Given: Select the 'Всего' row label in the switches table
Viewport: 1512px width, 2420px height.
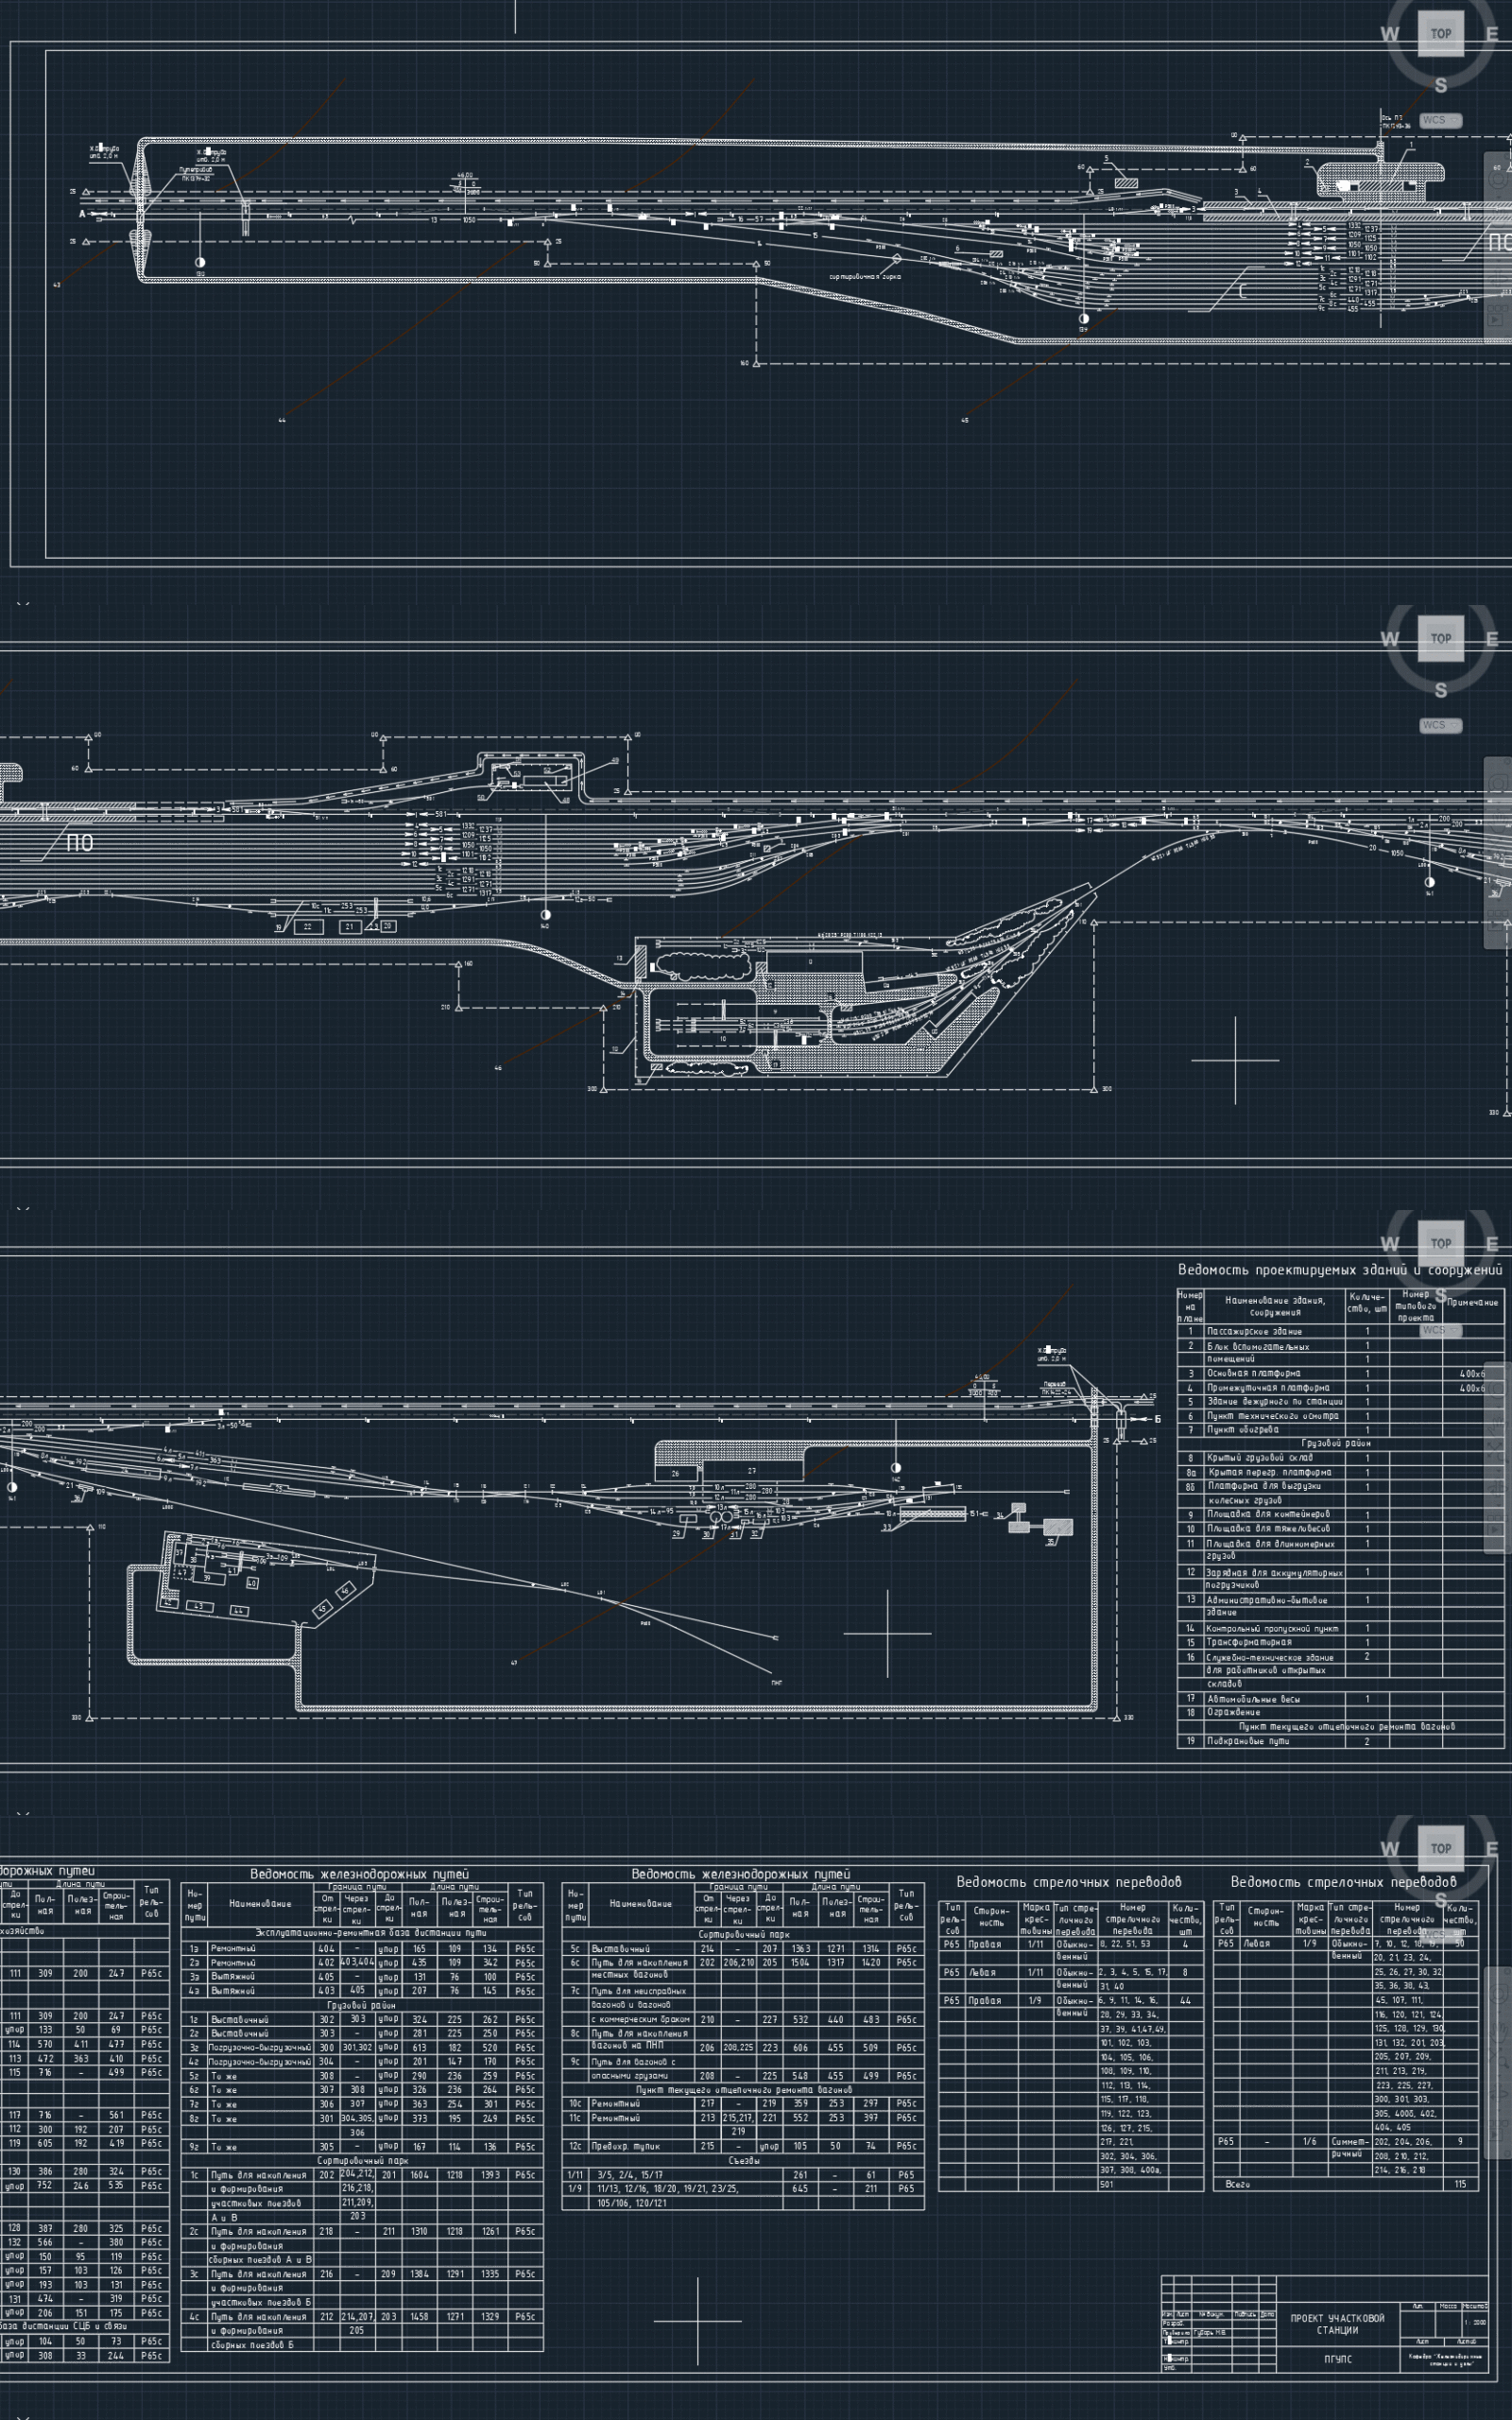Looking at the screenshot, I should click(x=1239, y=2184).
